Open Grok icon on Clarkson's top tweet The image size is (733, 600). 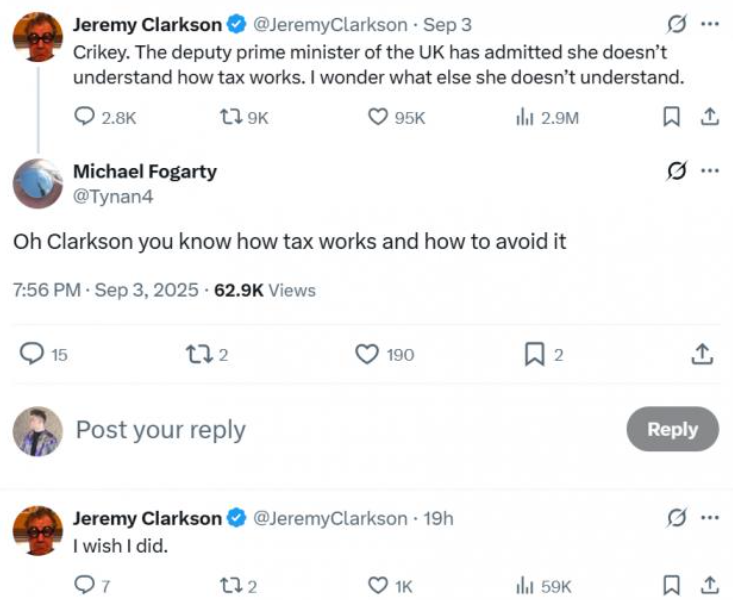[678, 25]
